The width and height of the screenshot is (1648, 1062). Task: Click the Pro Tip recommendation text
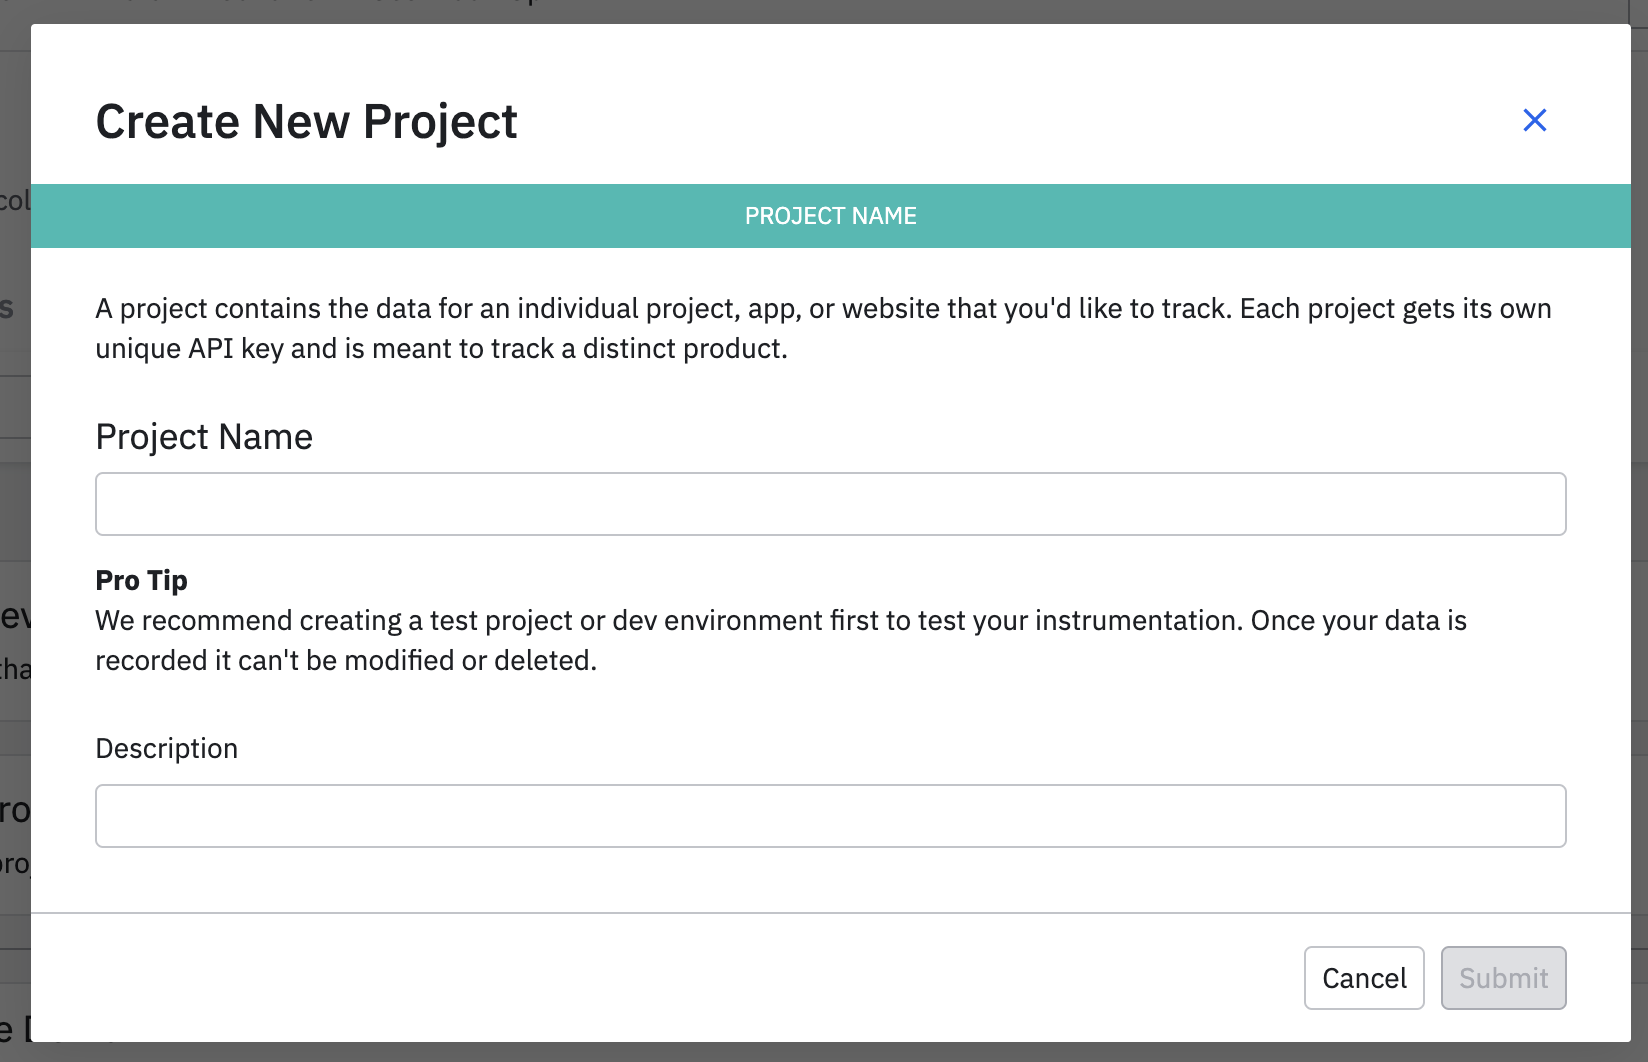point(780,621)
